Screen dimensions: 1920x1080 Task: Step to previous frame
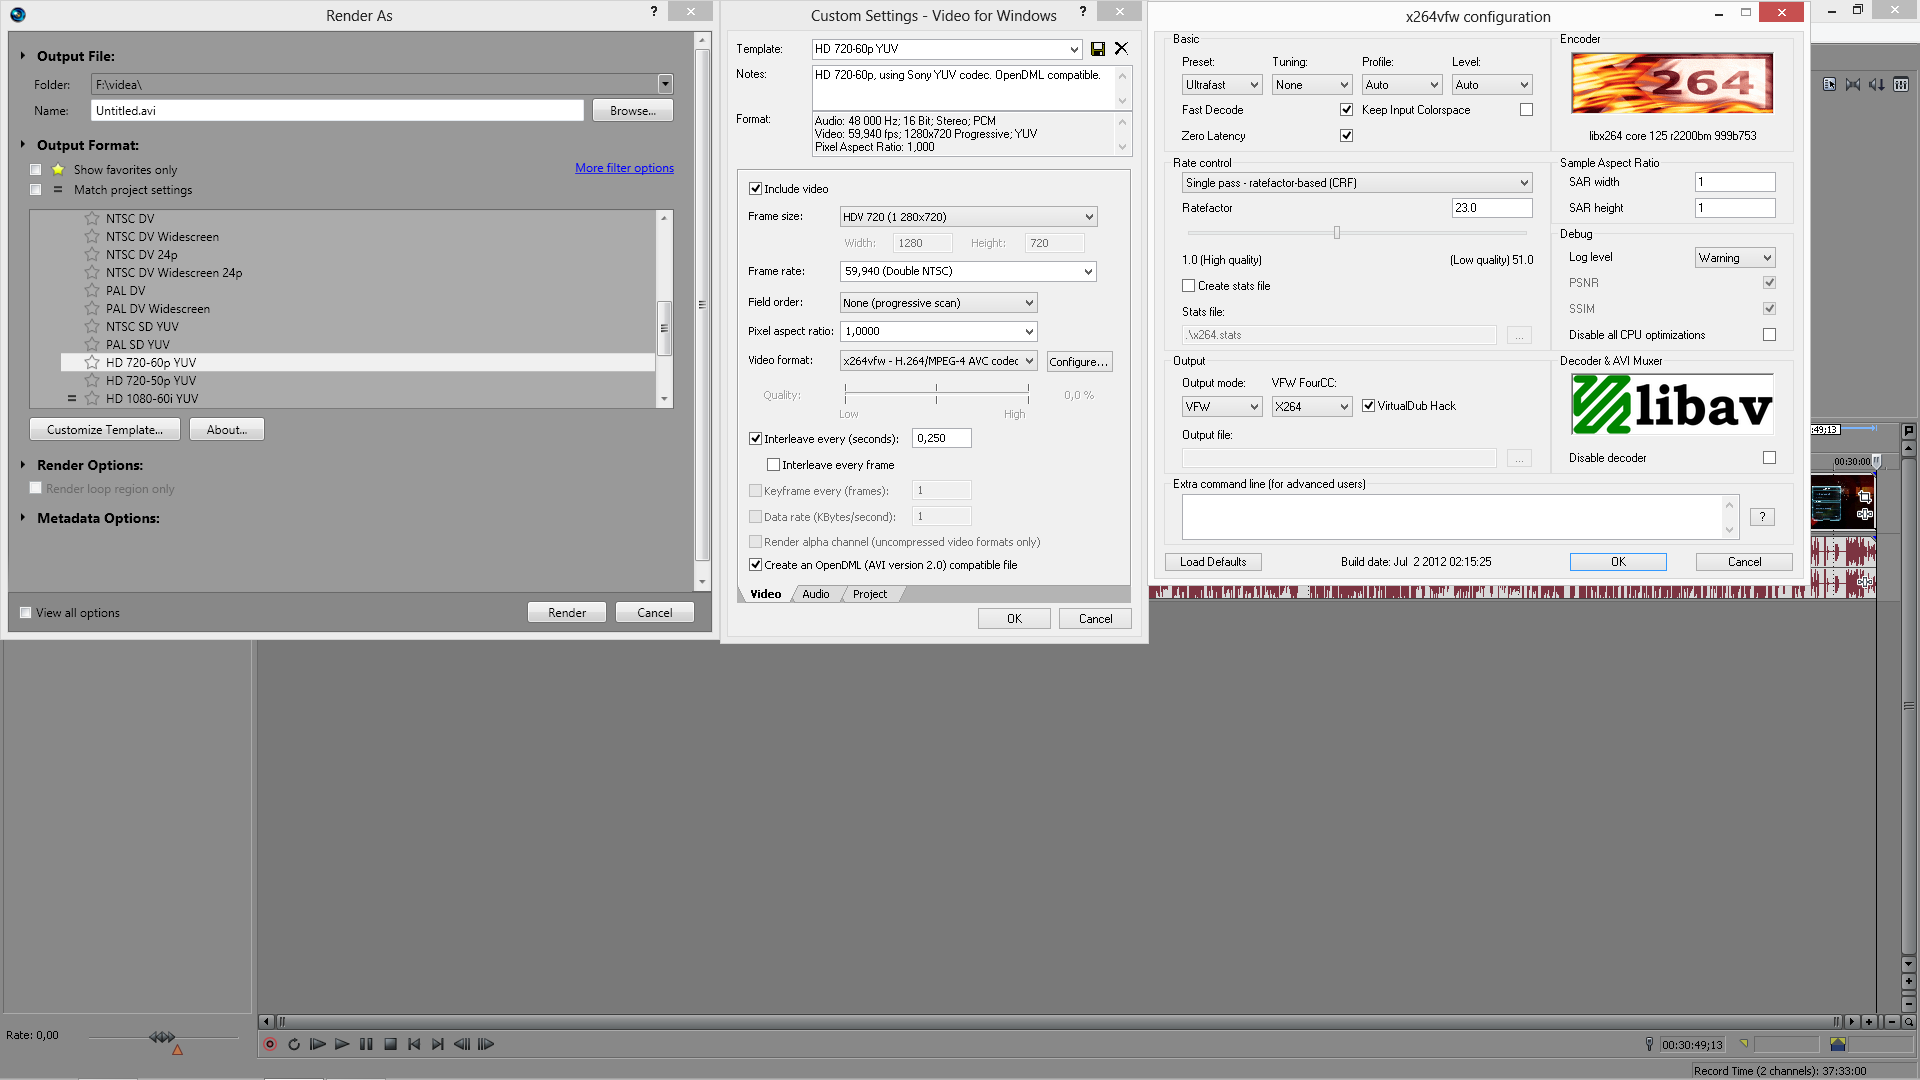tap(462, 1044)
